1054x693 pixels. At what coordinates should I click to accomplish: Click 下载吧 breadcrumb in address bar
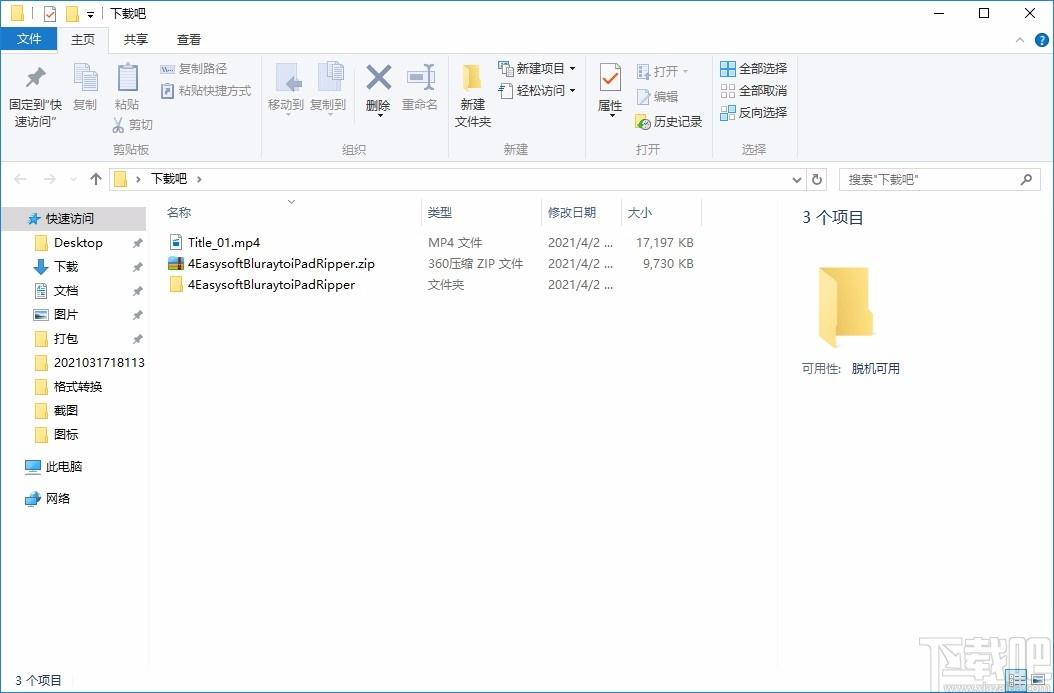168,179
